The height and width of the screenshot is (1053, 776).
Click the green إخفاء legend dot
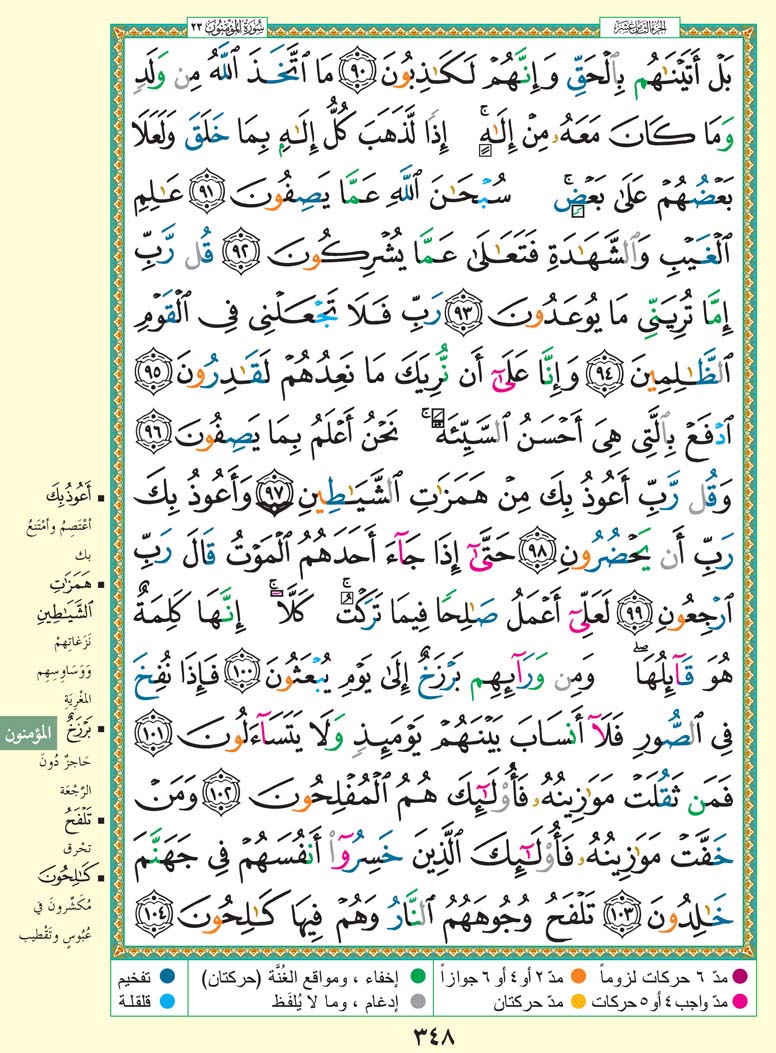point(416,975)
